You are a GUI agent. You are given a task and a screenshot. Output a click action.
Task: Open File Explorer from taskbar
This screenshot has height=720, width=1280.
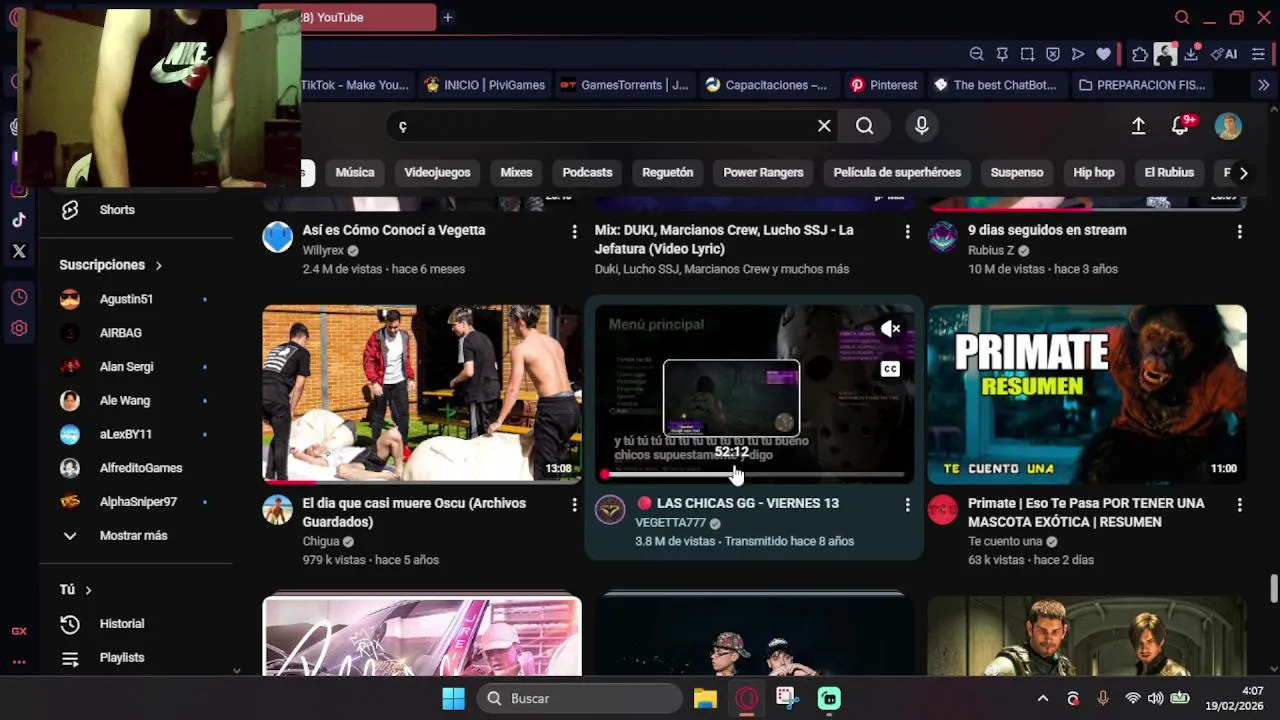pyautogui.click(x=705, y=698)
